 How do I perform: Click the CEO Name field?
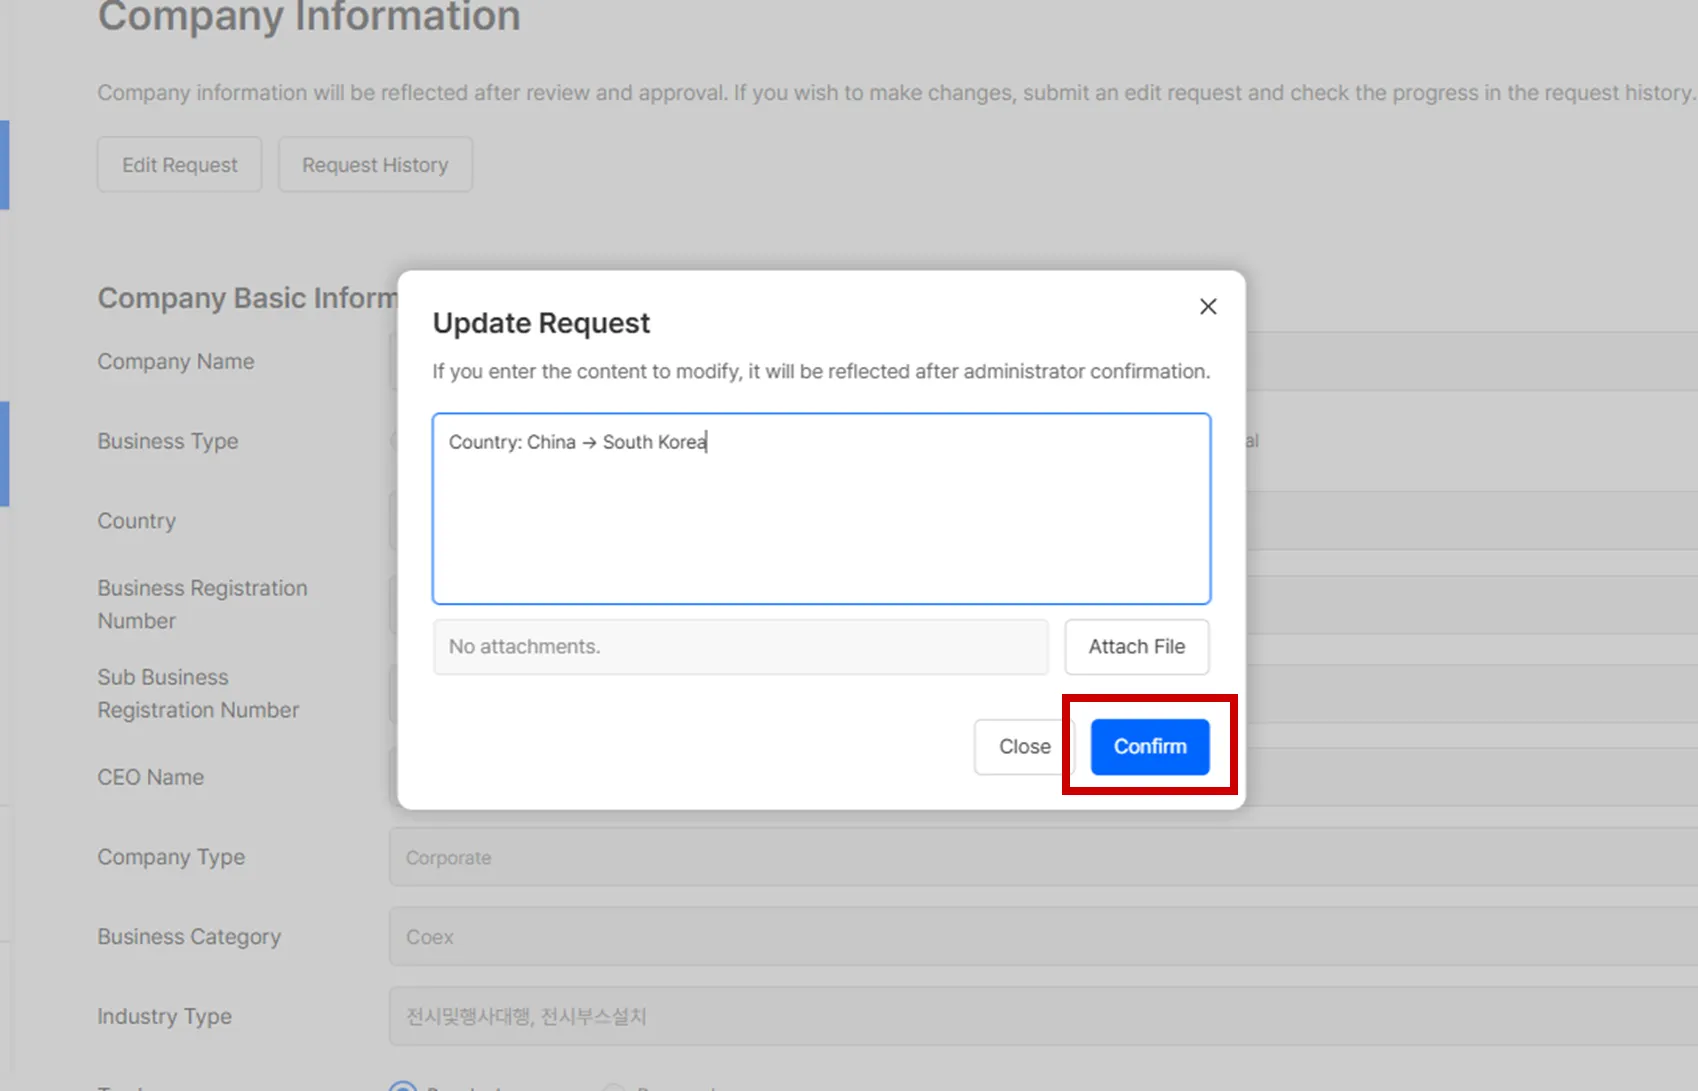click(x=1470, y=777)
